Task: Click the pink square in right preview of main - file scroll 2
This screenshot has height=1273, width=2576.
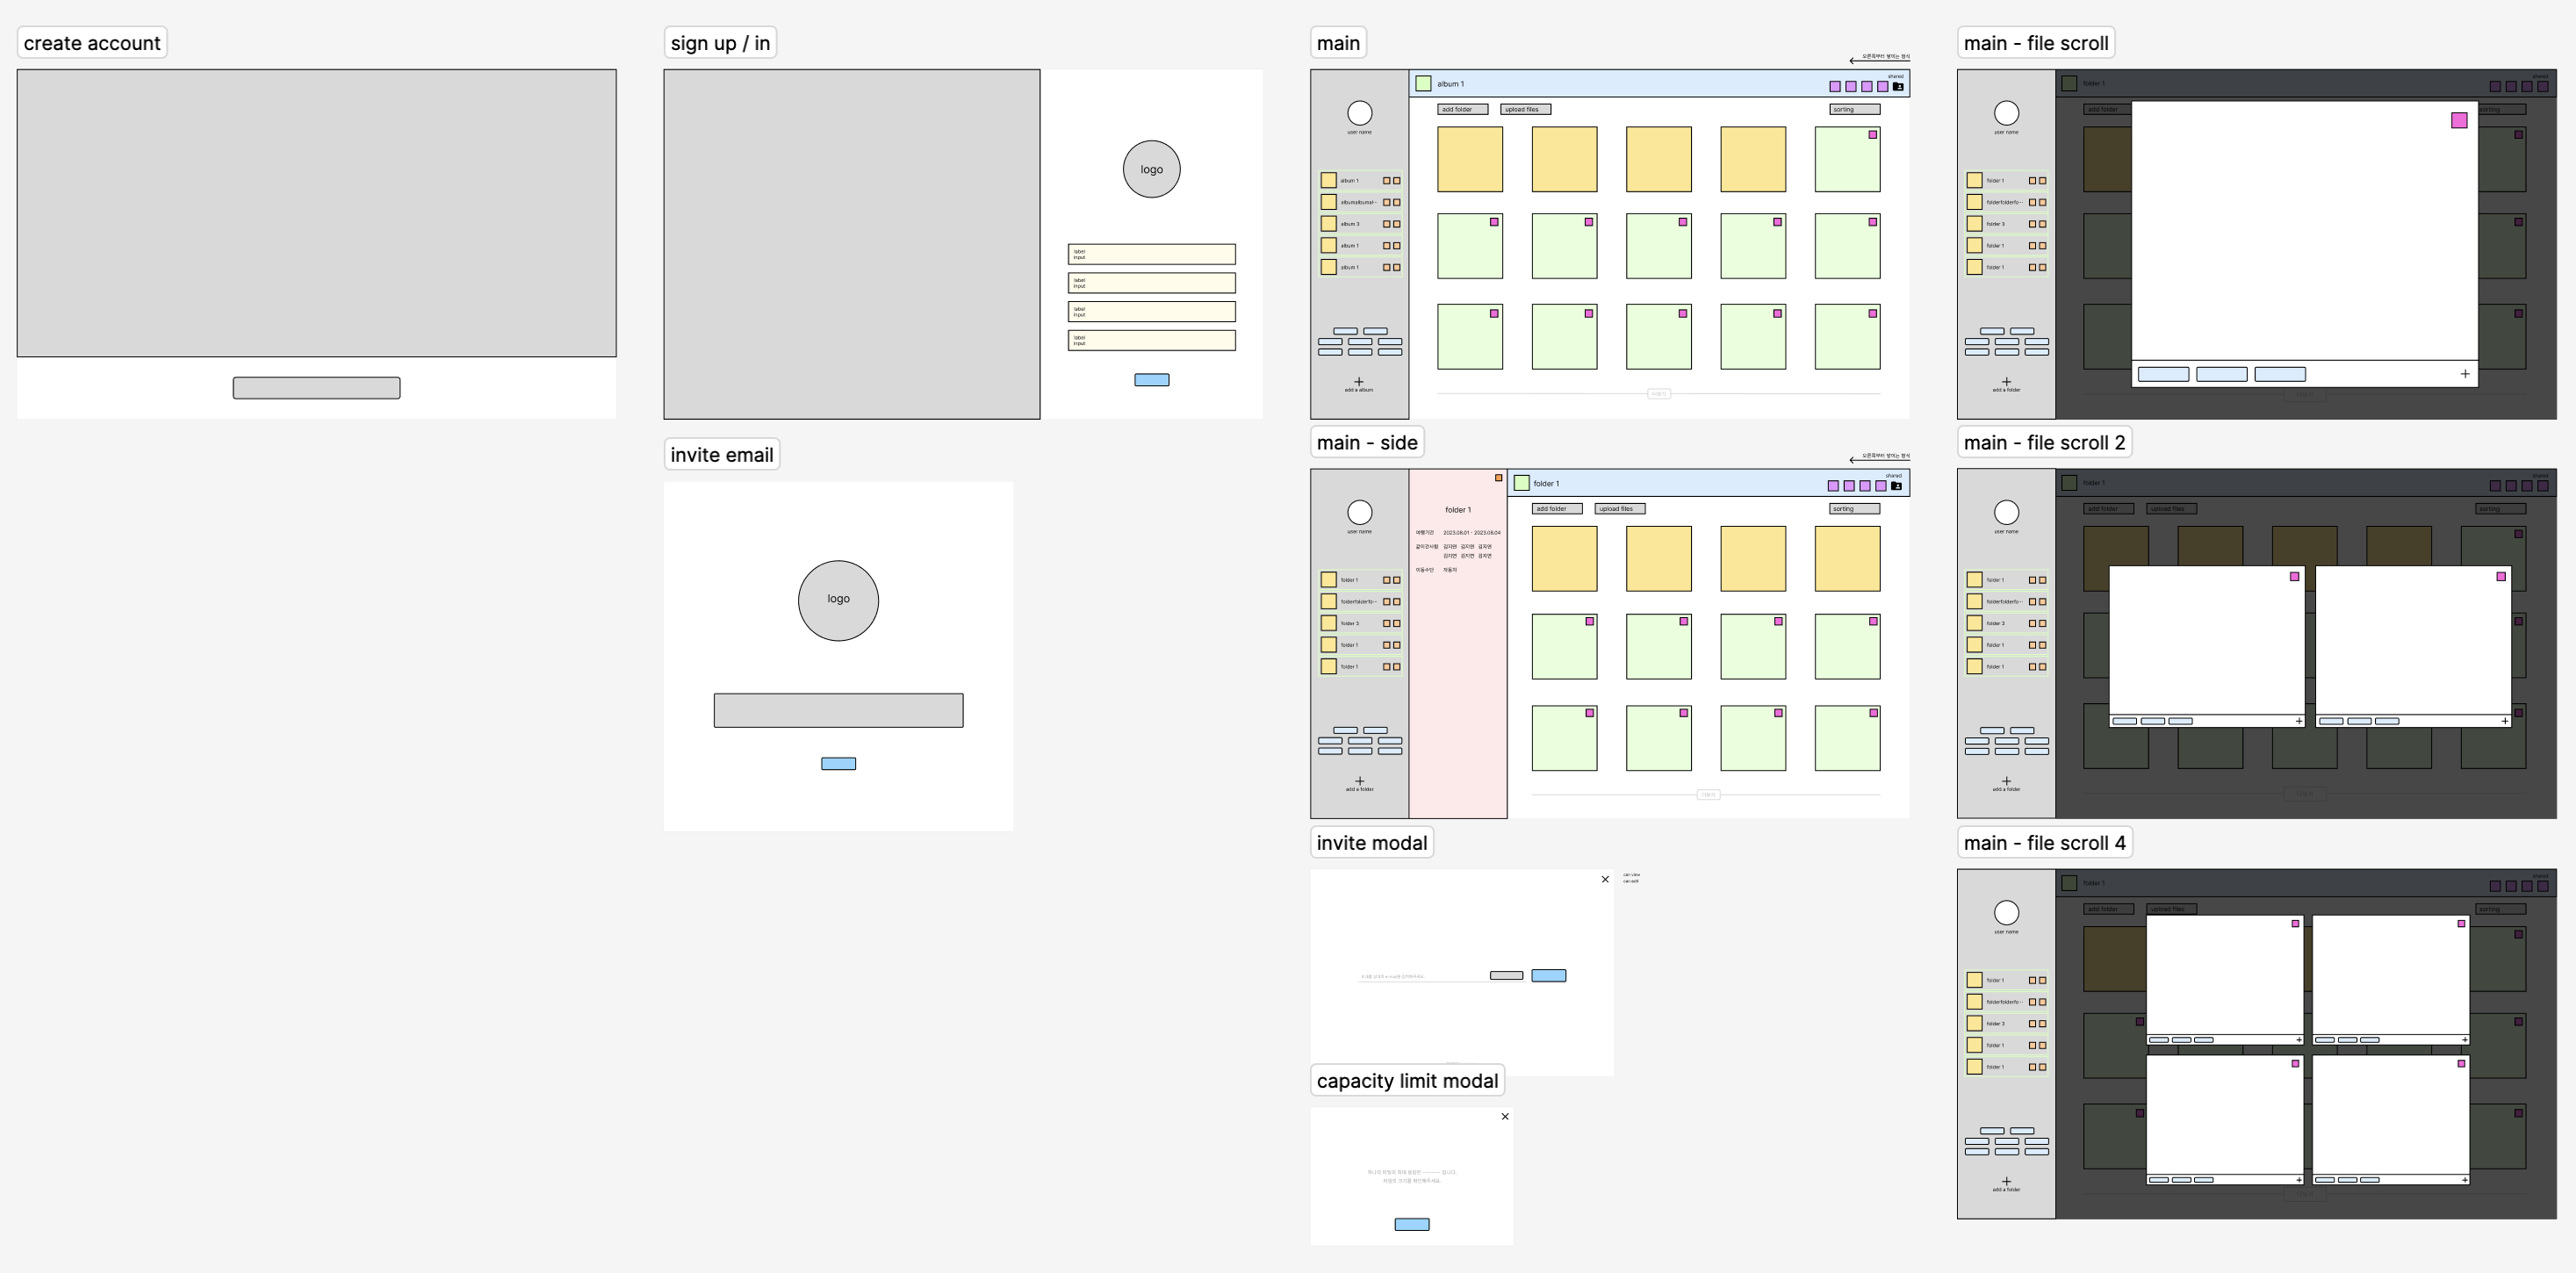Action: point(2501,576)
